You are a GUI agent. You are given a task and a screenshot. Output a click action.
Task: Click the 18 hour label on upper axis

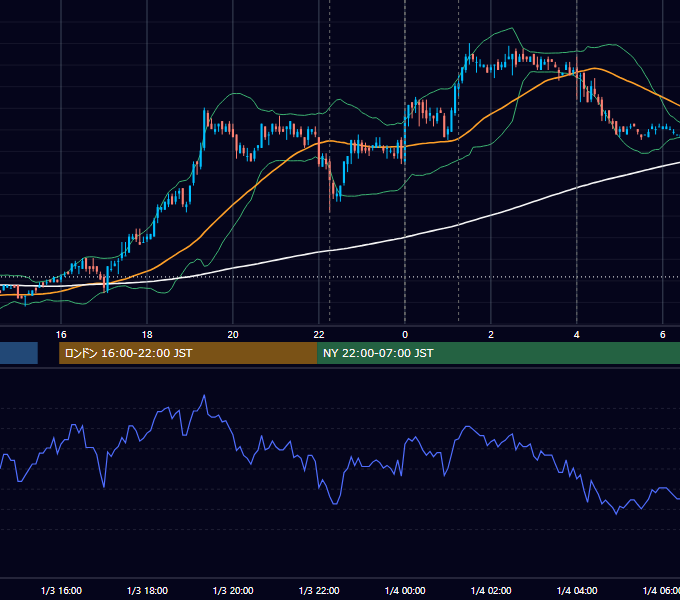(147, 335)
